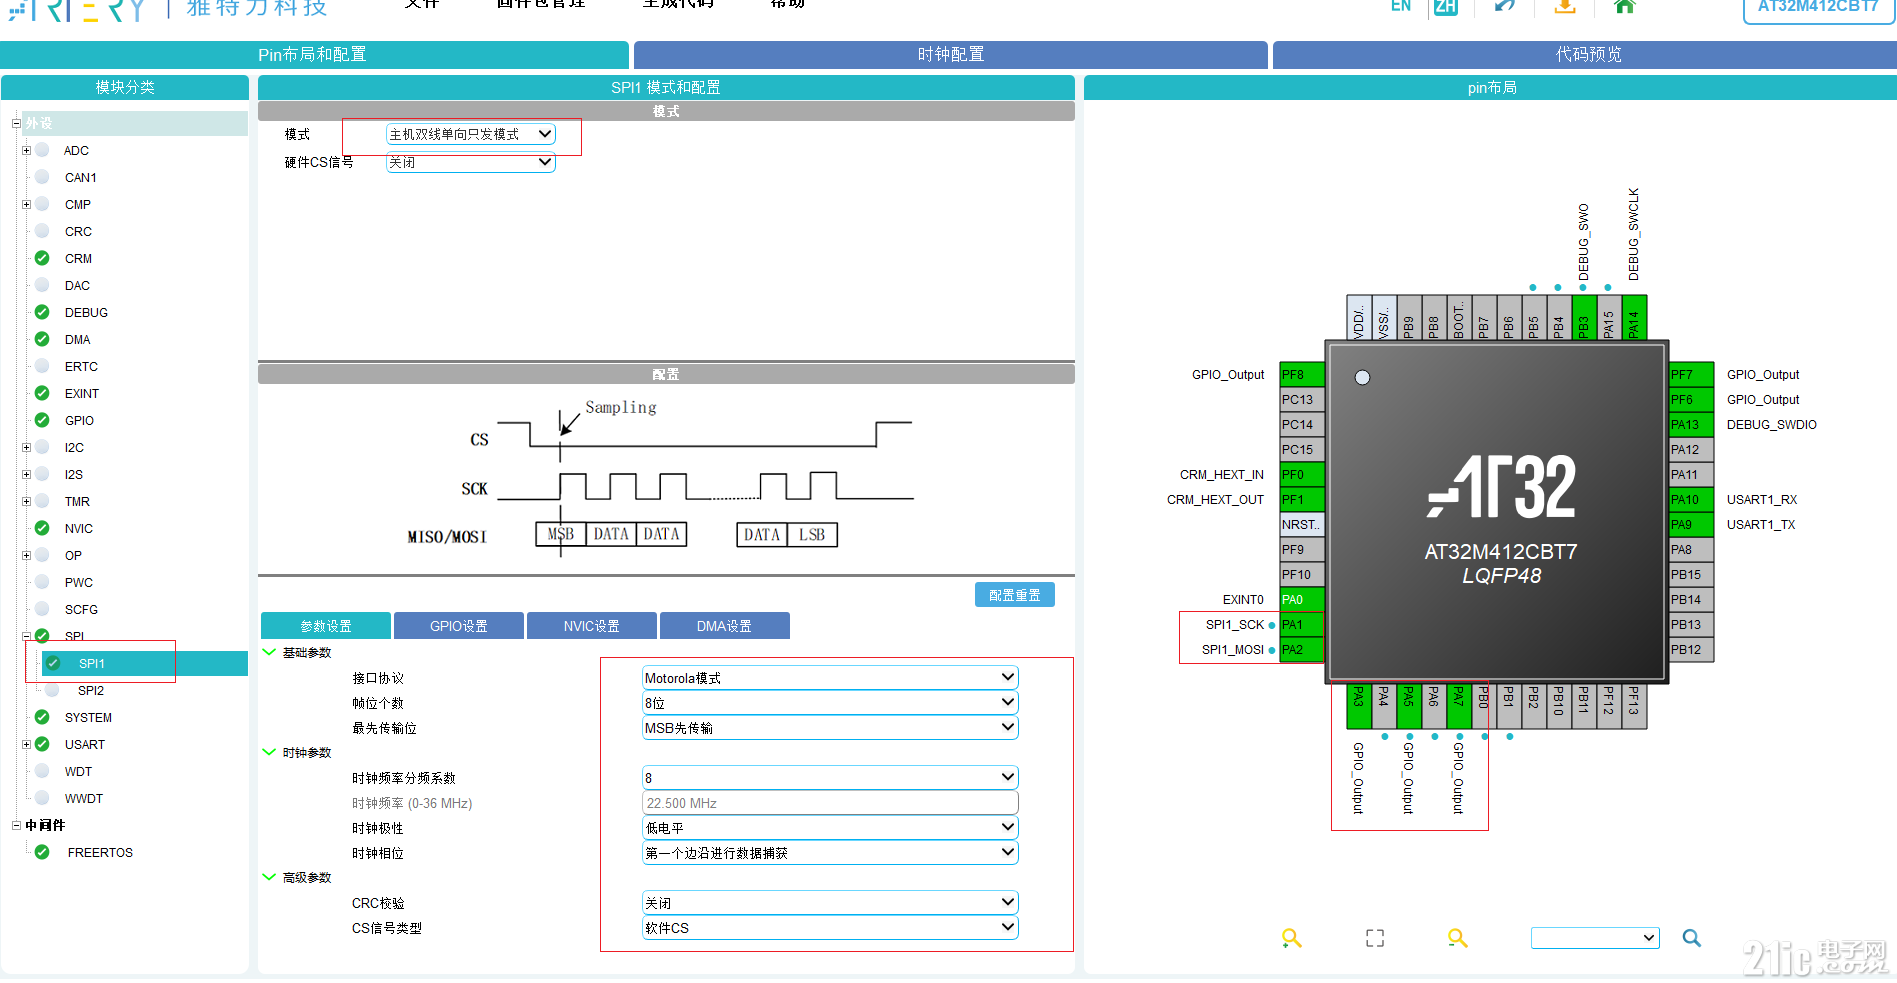Click the gray status circle next to DAC

point(42,285)
